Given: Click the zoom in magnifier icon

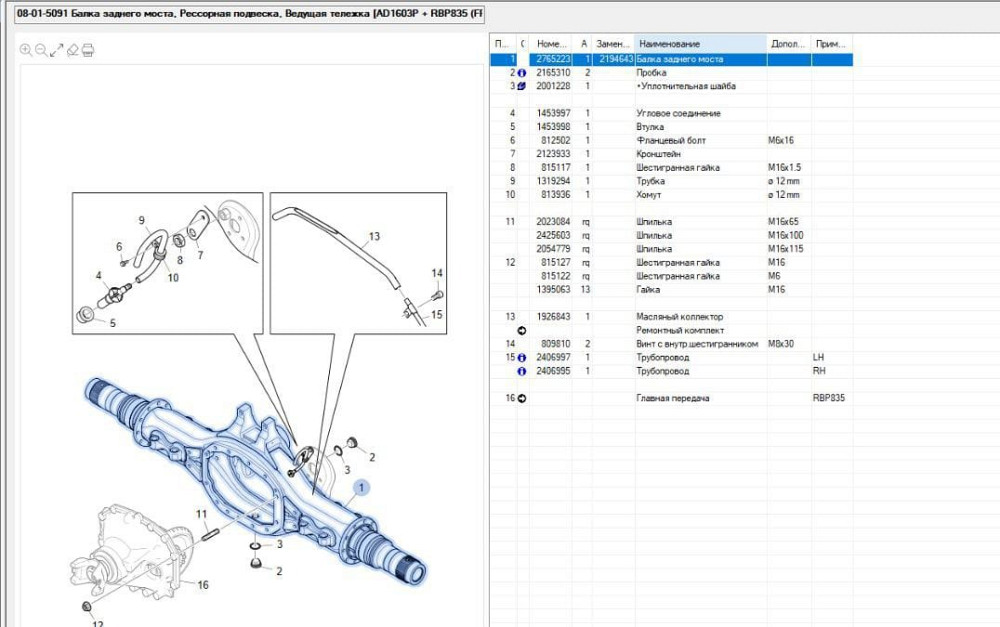Looking at the screenshot, I should 26,50.
